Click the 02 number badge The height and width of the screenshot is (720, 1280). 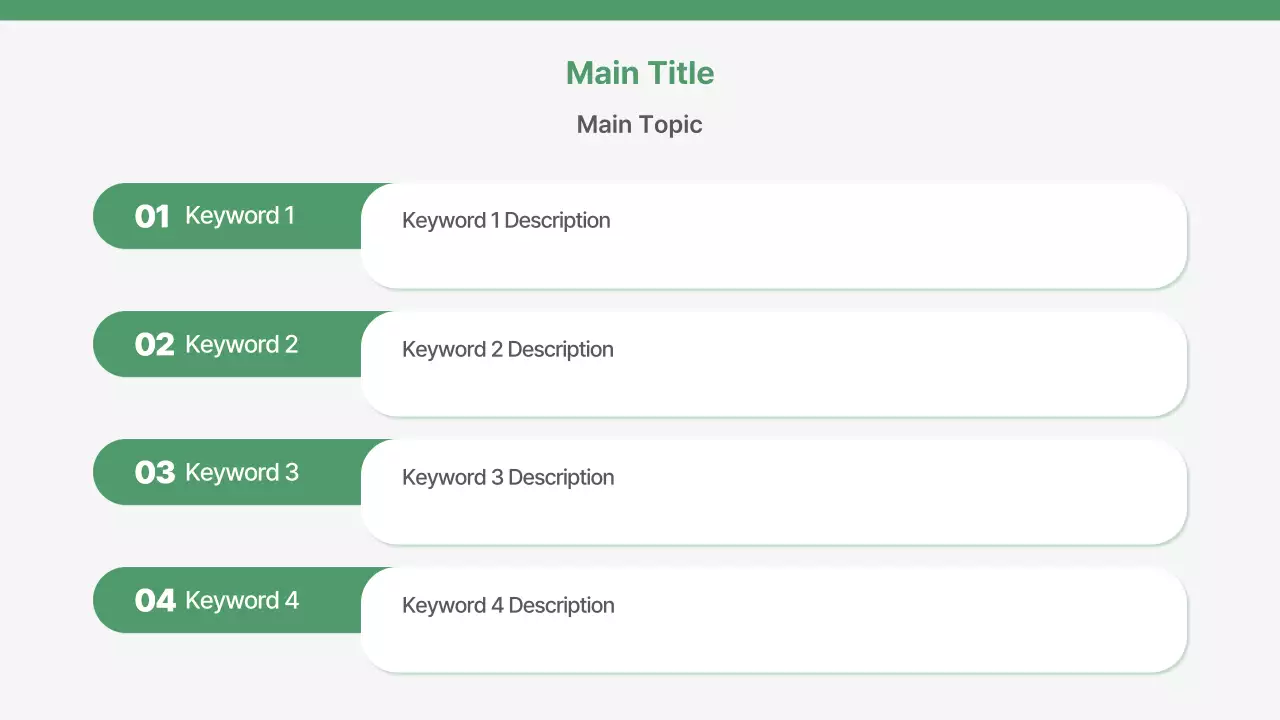point(154,344)
